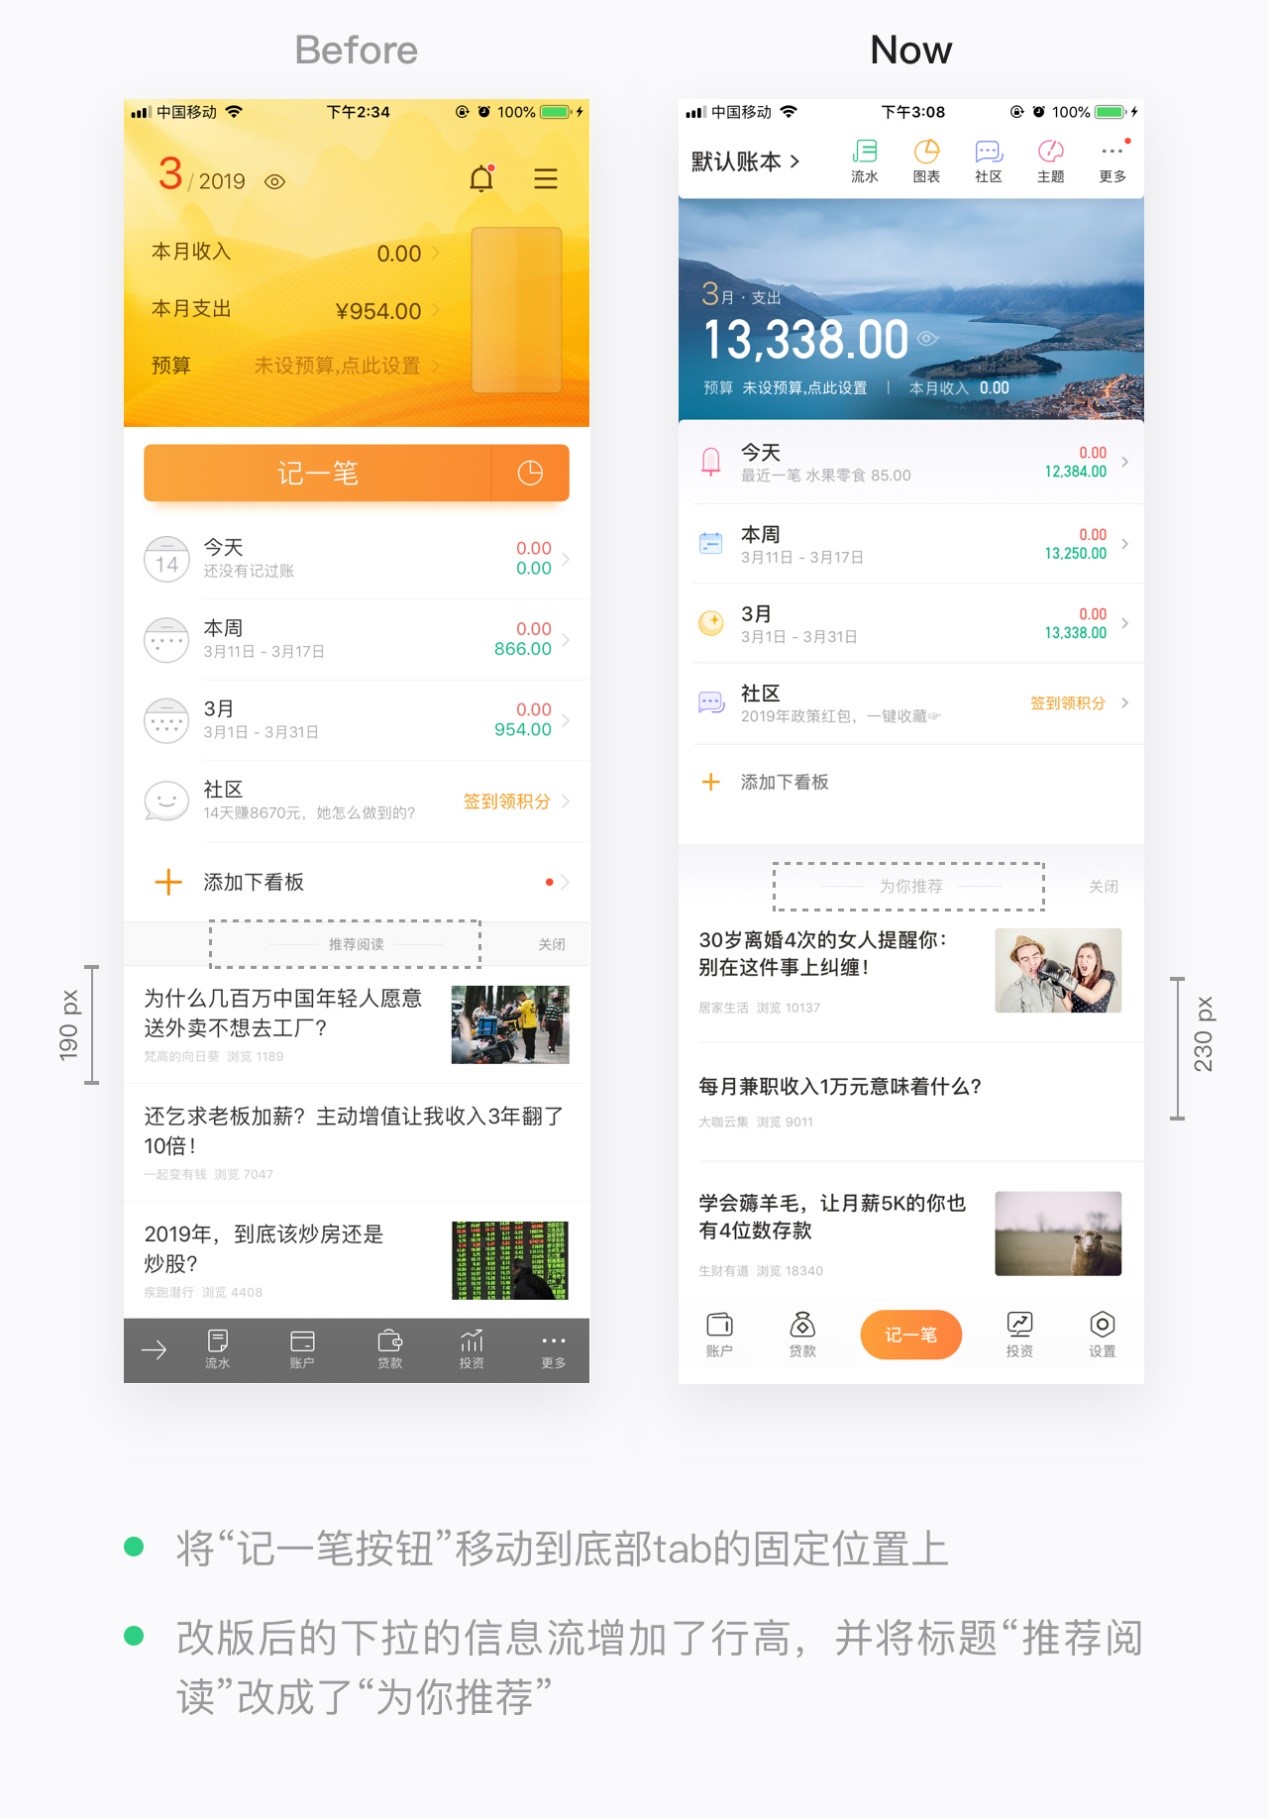The height and width of the screenshot is (1818, 1268).
Task: Open the sheep article thumbnail
Action: pyautogui.click(x=1058, y=1233)
